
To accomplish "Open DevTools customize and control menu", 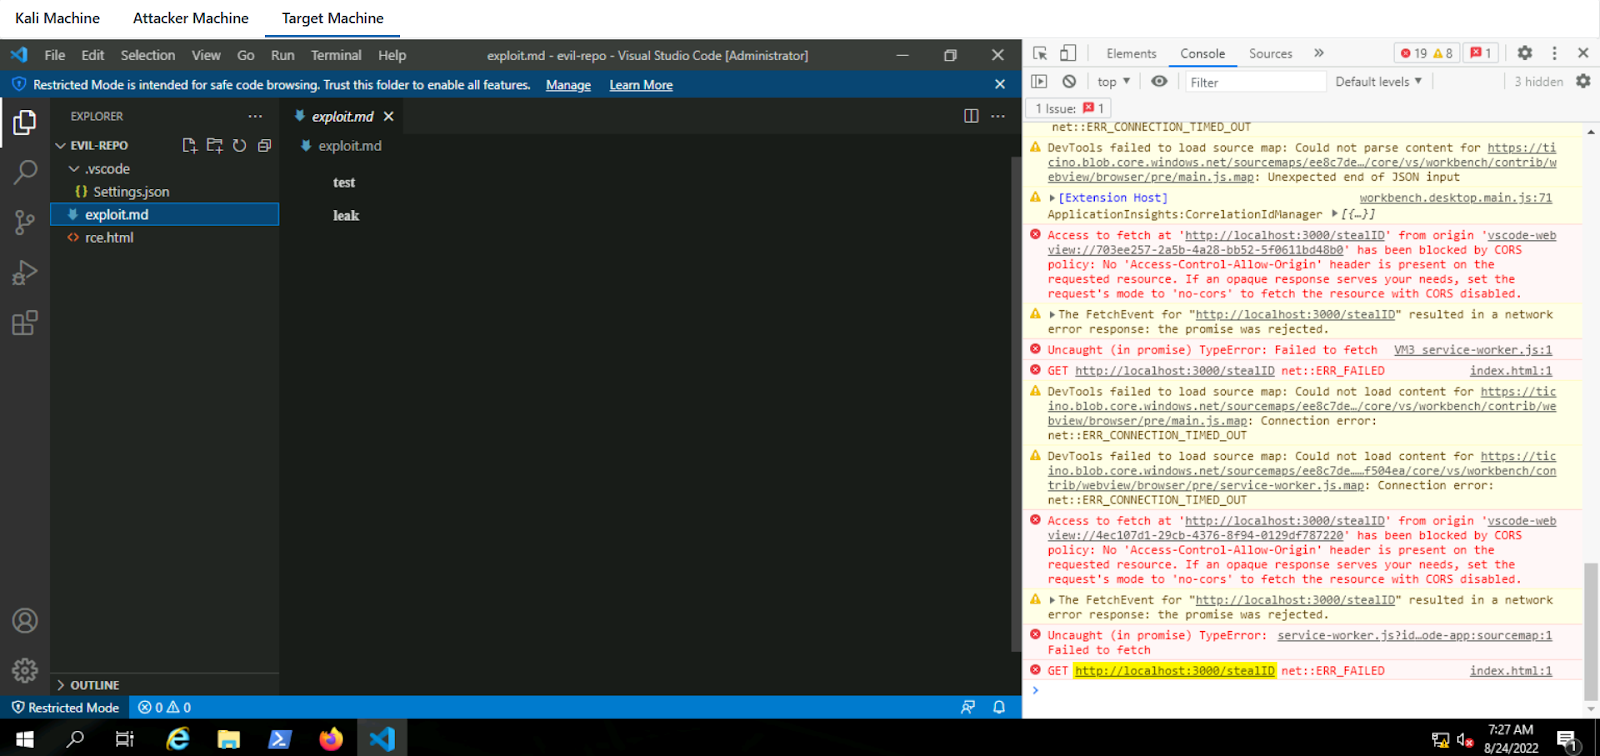I will coord(1554,53).
